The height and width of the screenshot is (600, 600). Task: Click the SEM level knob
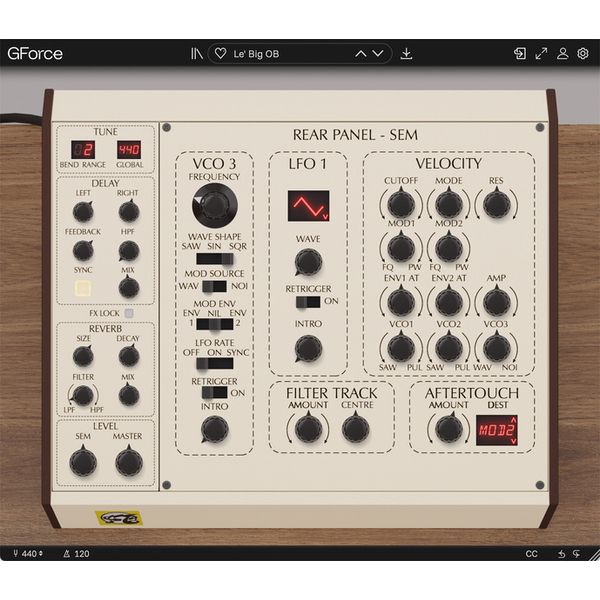point(83,462)
